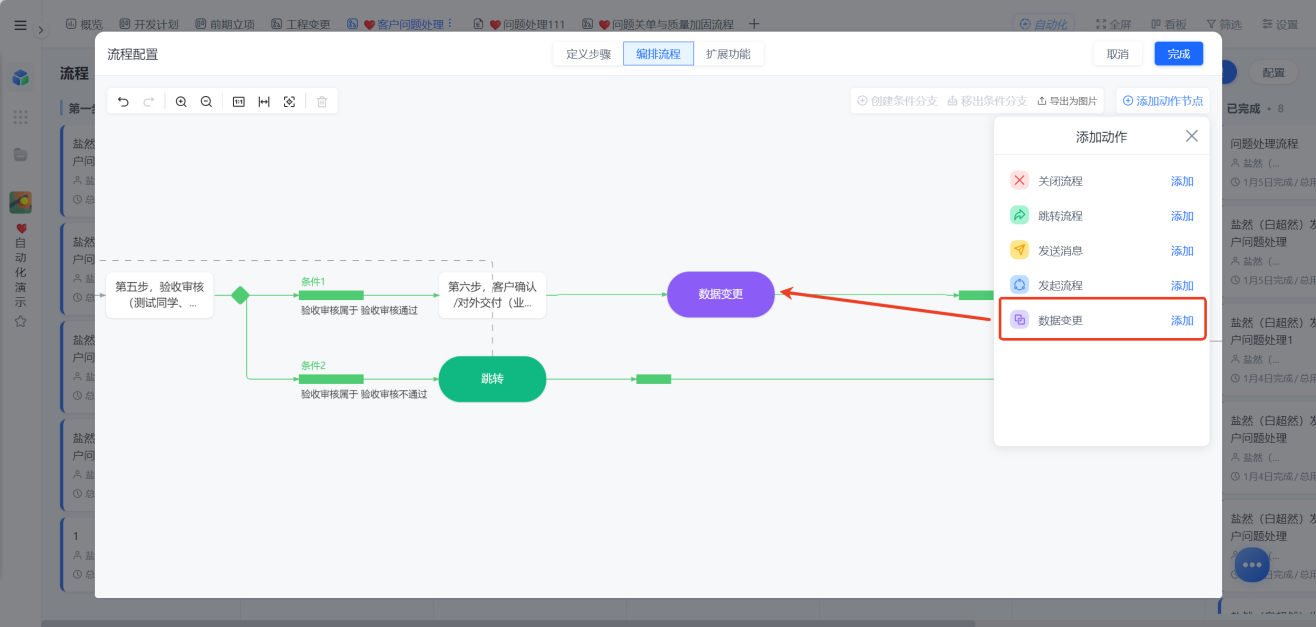Undo the last flow edit
1316x627 pixels.
point(123,101)
